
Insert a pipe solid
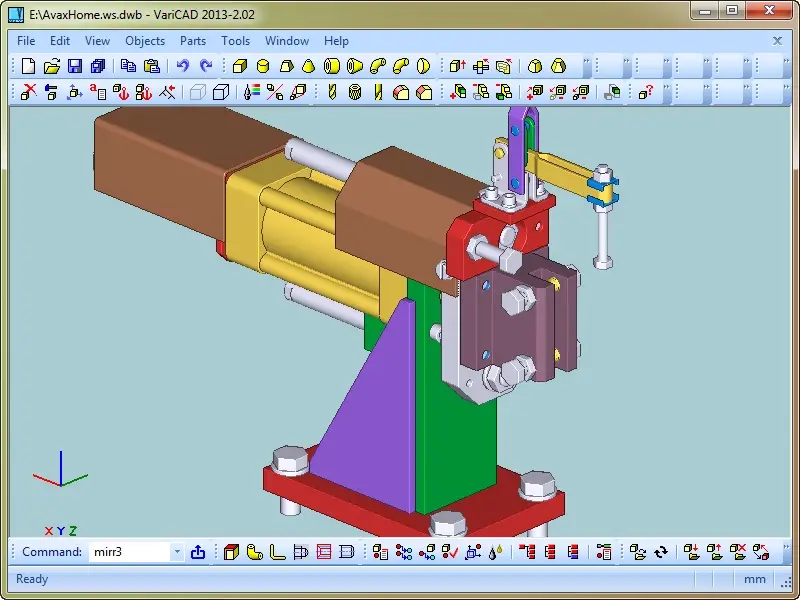[332, 66]
